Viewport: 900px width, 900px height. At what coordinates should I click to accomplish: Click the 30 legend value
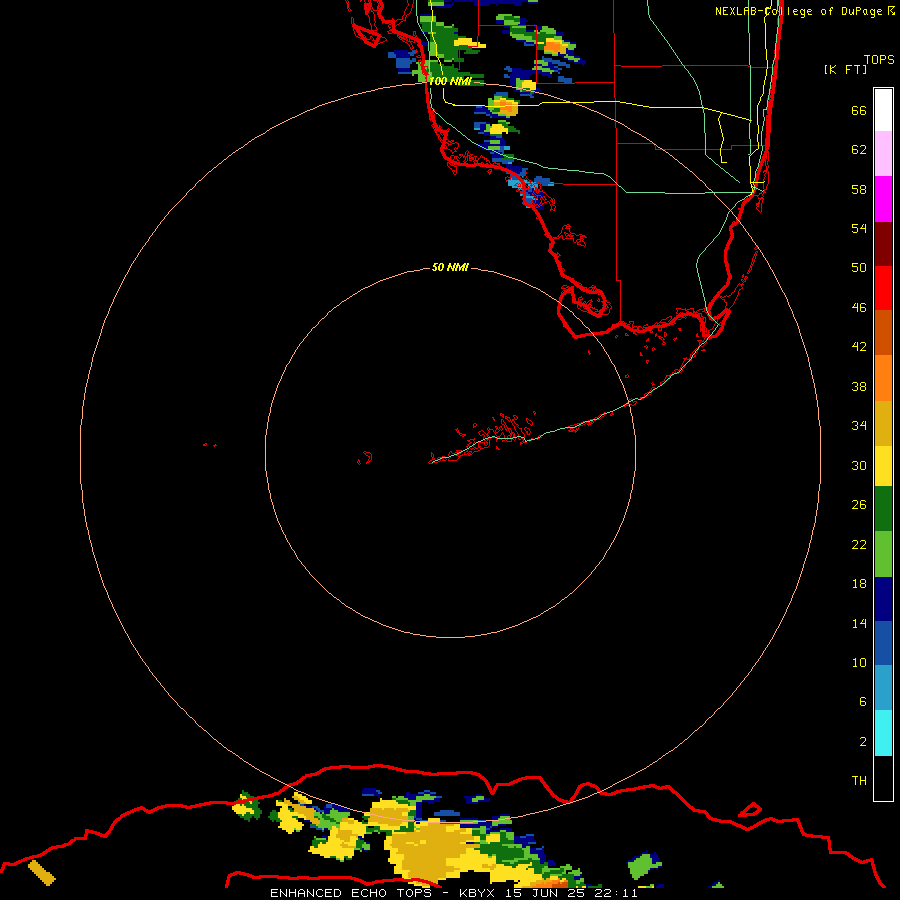point(859,465)
